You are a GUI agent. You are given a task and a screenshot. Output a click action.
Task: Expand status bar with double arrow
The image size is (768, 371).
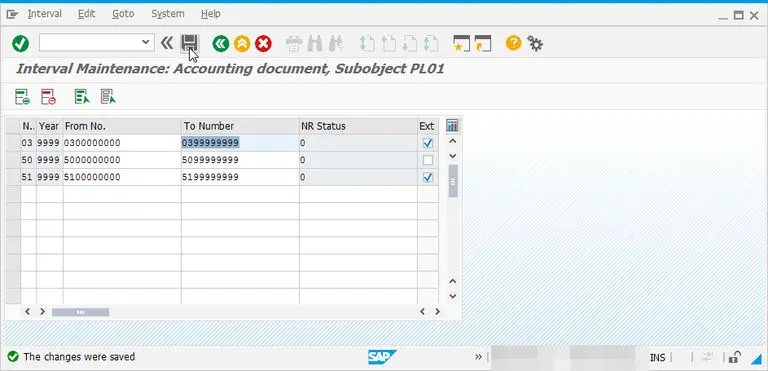click(x=479, y=357)
